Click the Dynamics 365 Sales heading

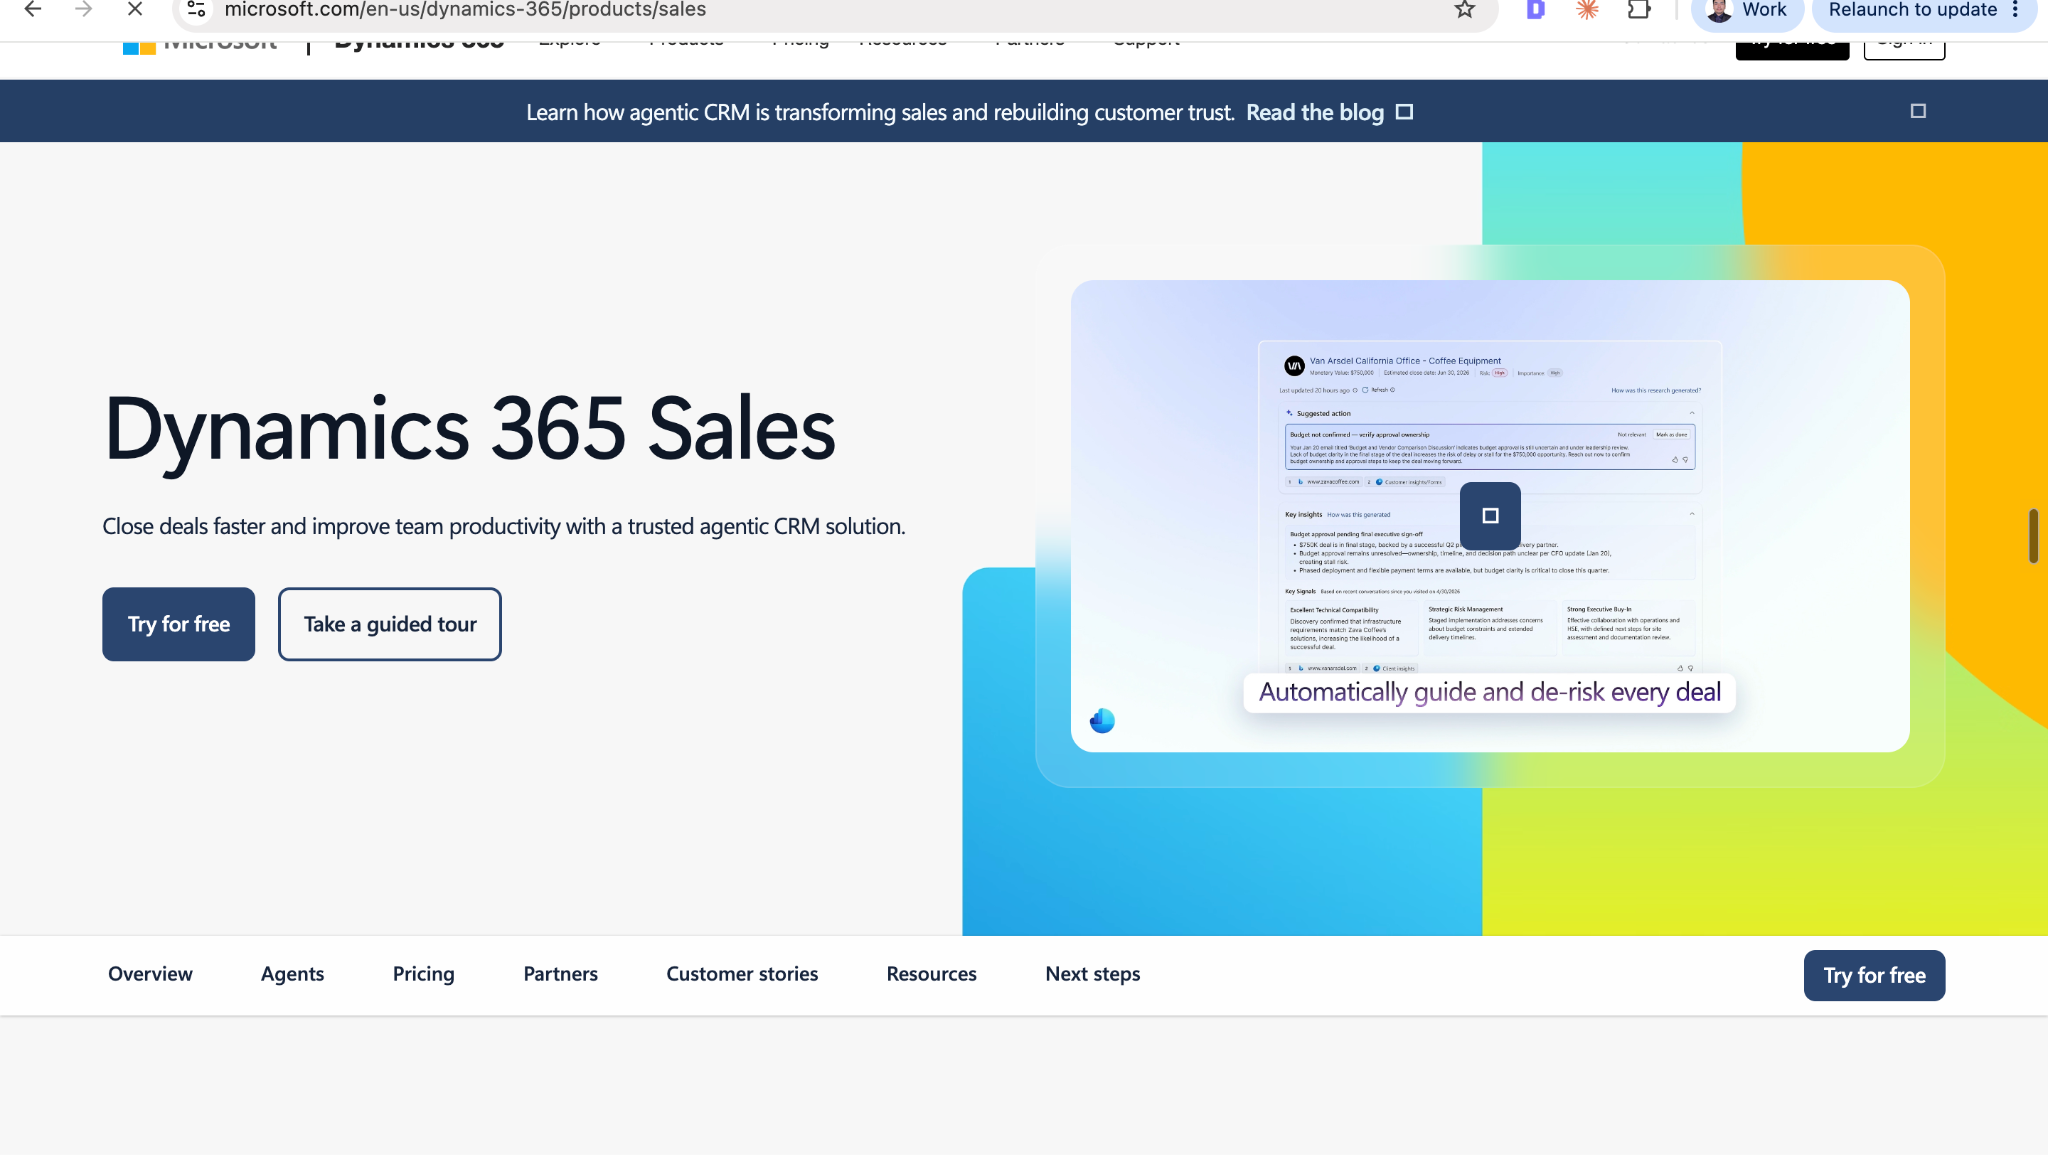(469, 429)
